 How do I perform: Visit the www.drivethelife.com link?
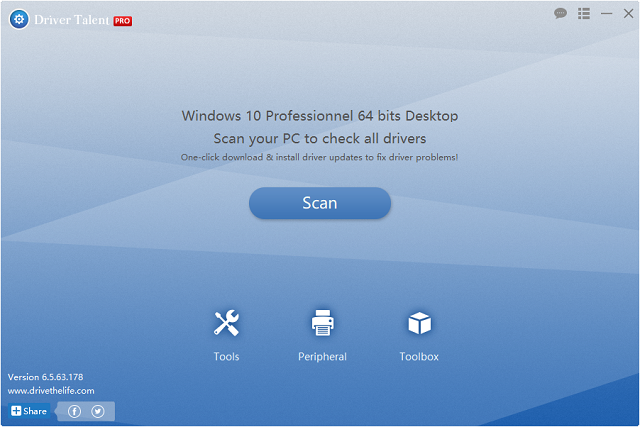pyautogui.click(x=51, y=391)
